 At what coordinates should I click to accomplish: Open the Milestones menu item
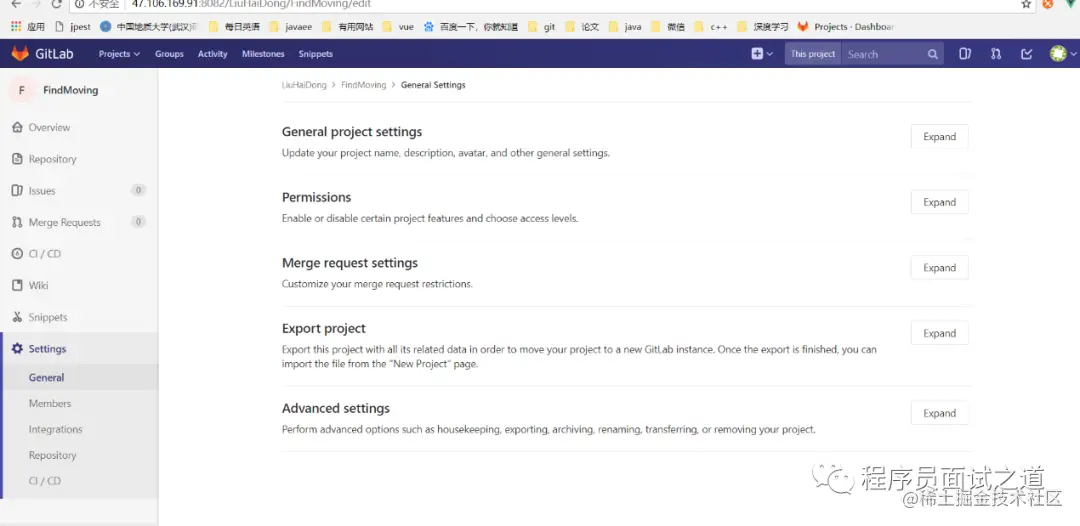(x=263, y=54)
